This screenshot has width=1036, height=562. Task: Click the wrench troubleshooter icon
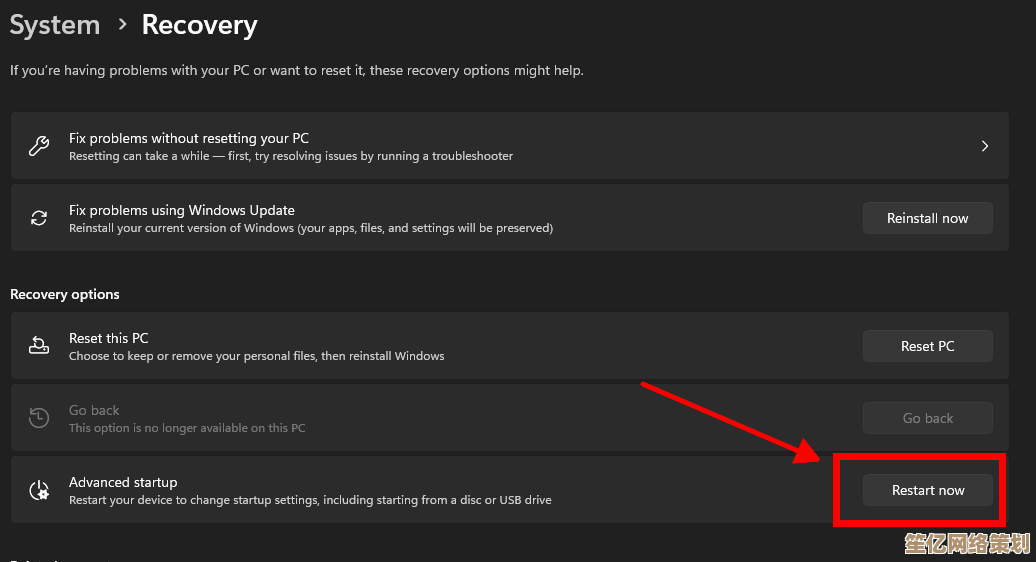click(x=39, y=146)
